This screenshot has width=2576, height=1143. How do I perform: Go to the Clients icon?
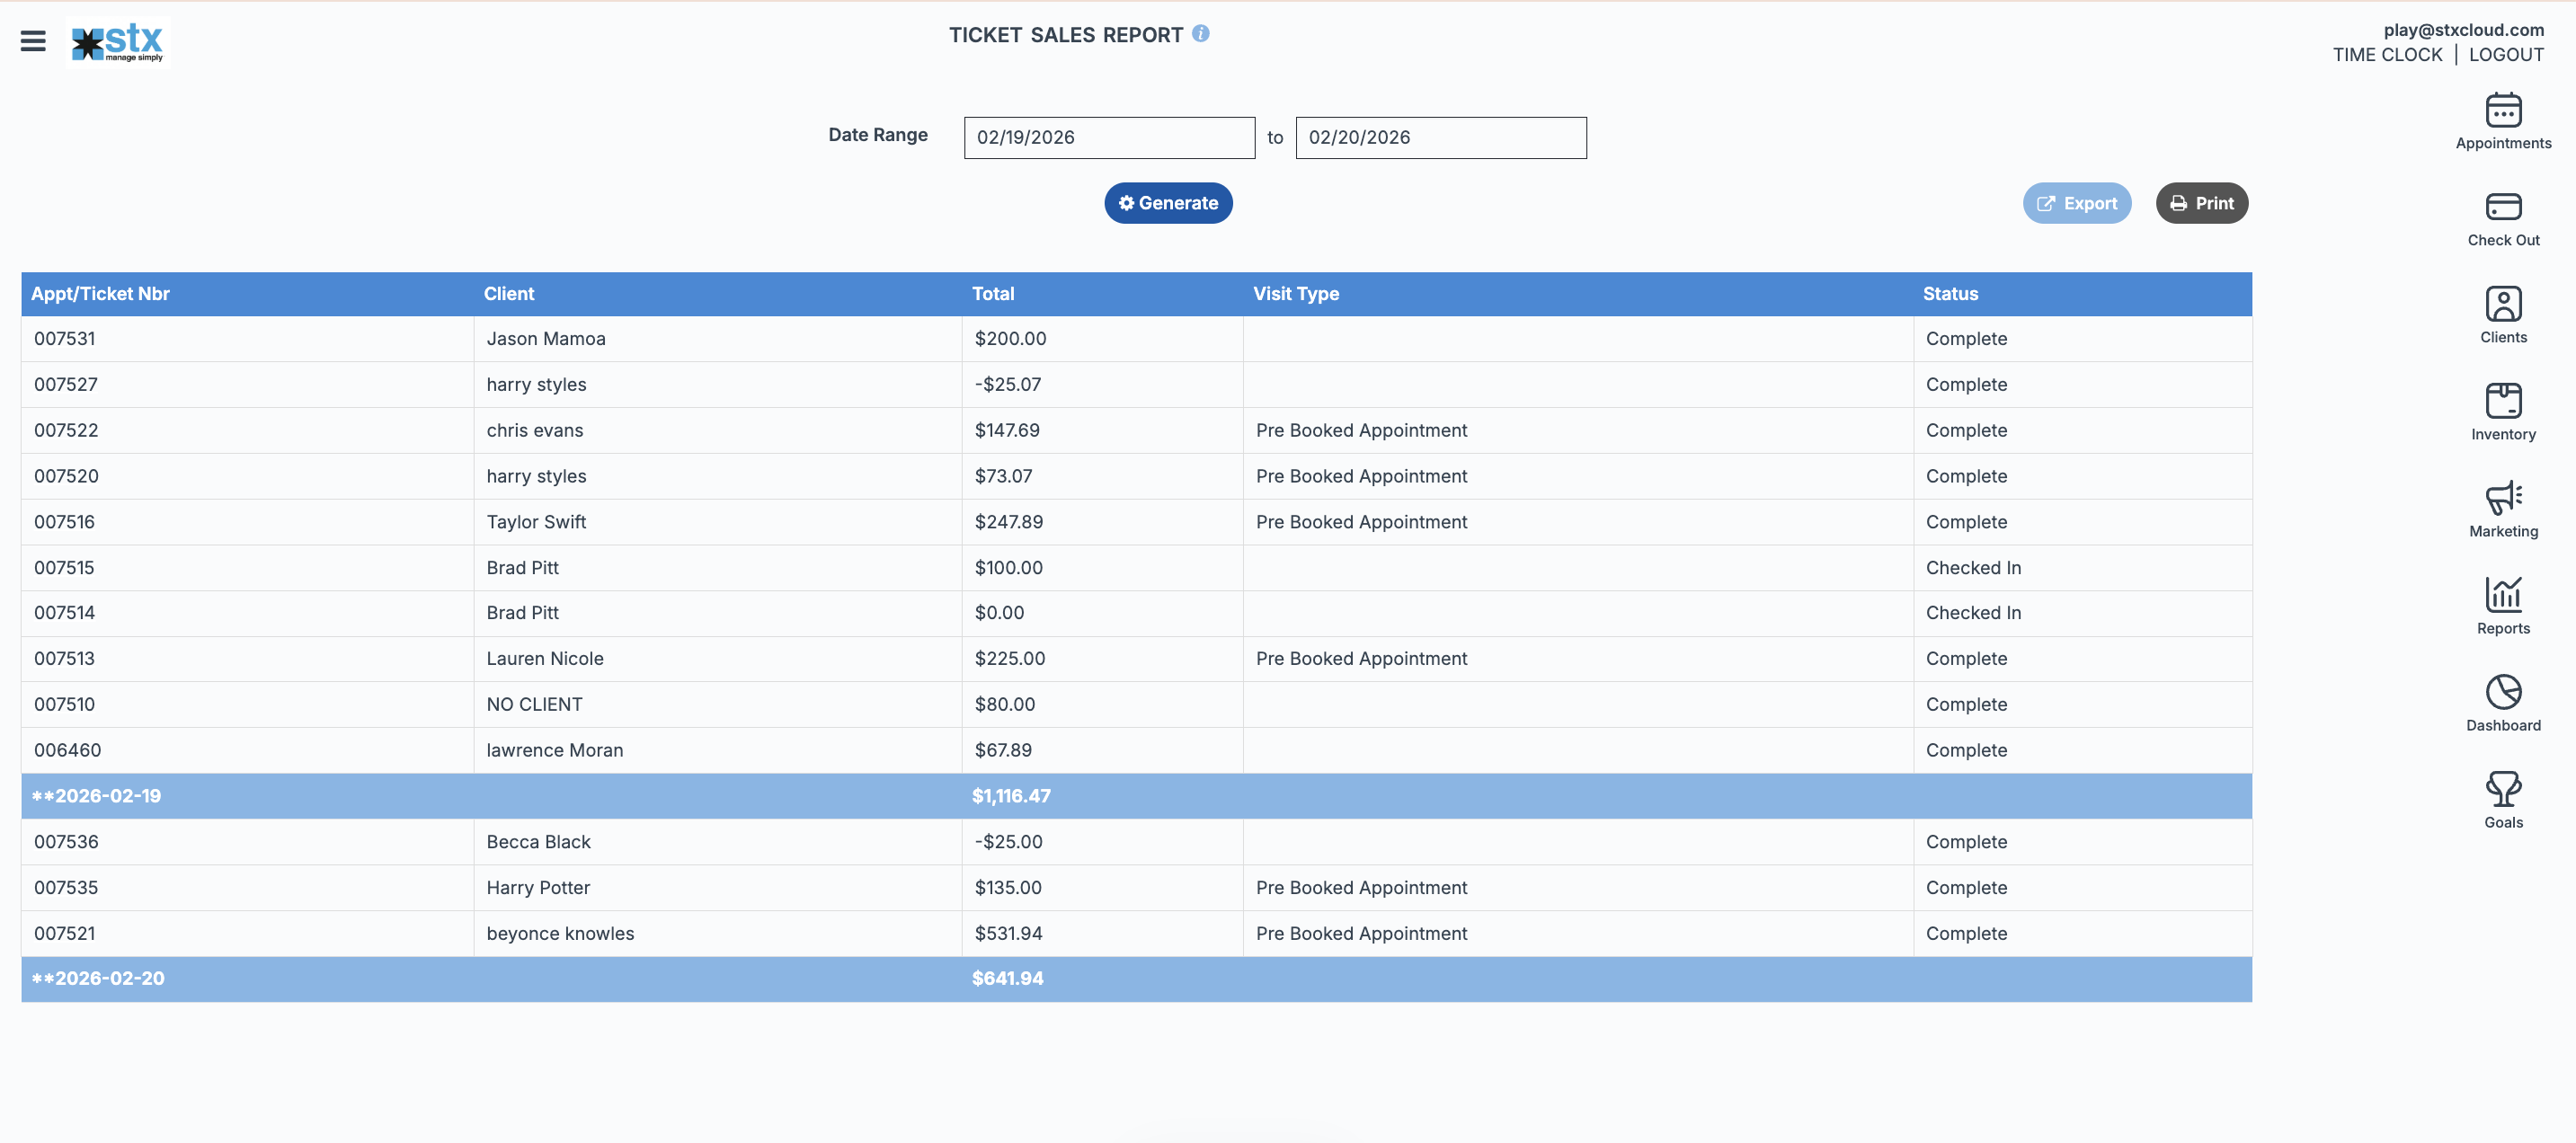[2502, 305]
